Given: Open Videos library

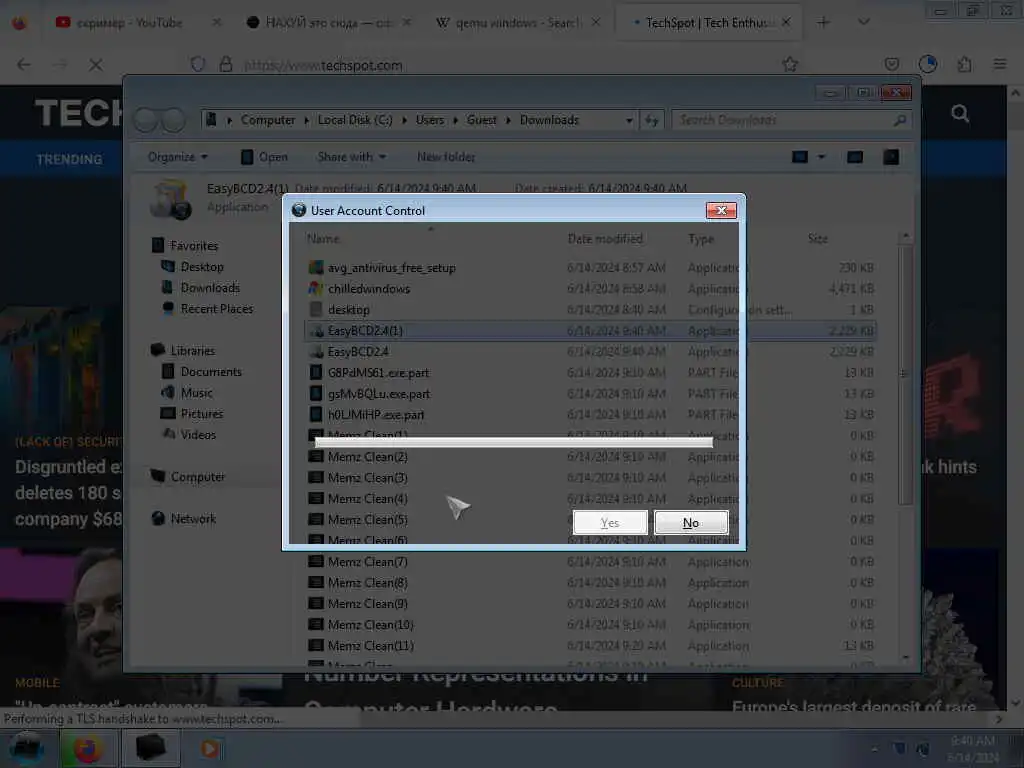Looking at the screenshot, I should tap(198, 434).
